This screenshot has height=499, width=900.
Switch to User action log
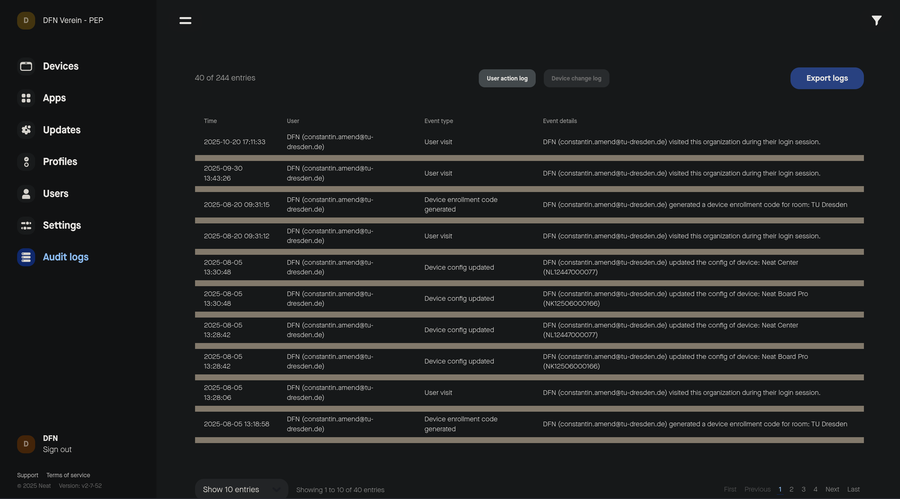click(507, 78)
